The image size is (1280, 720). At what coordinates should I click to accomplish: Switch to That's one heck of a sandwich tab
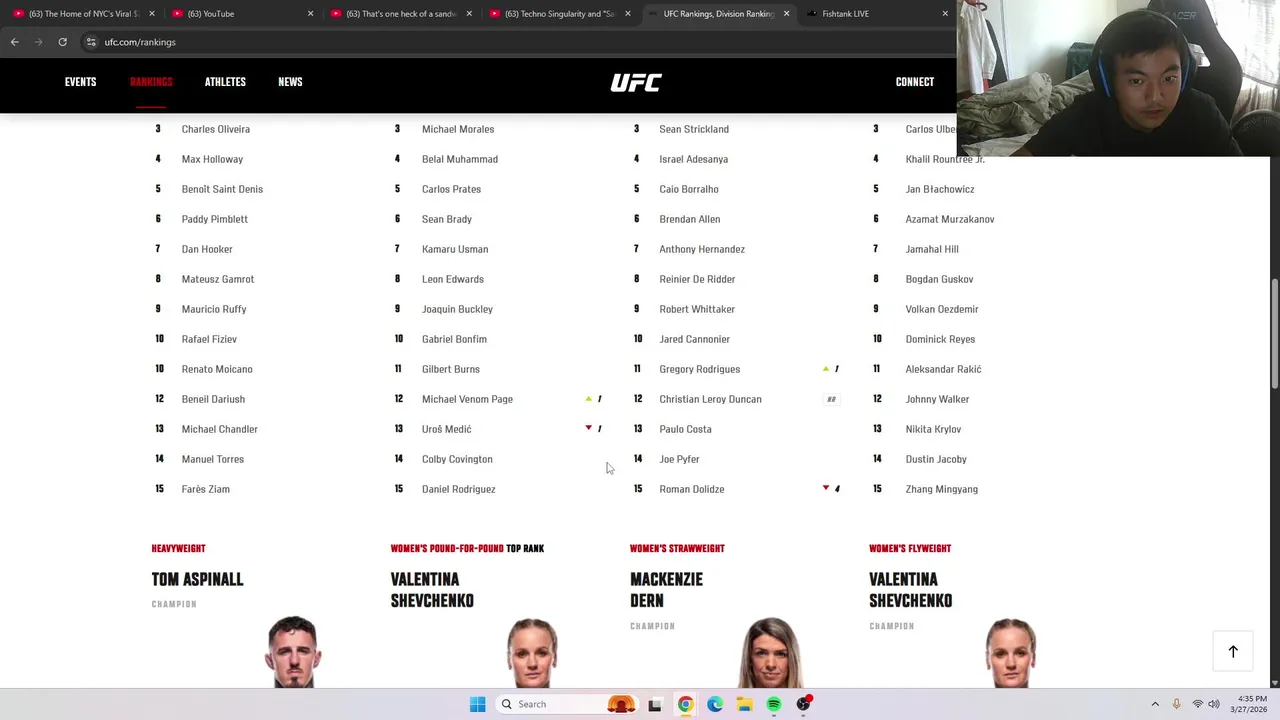point(400,14)
